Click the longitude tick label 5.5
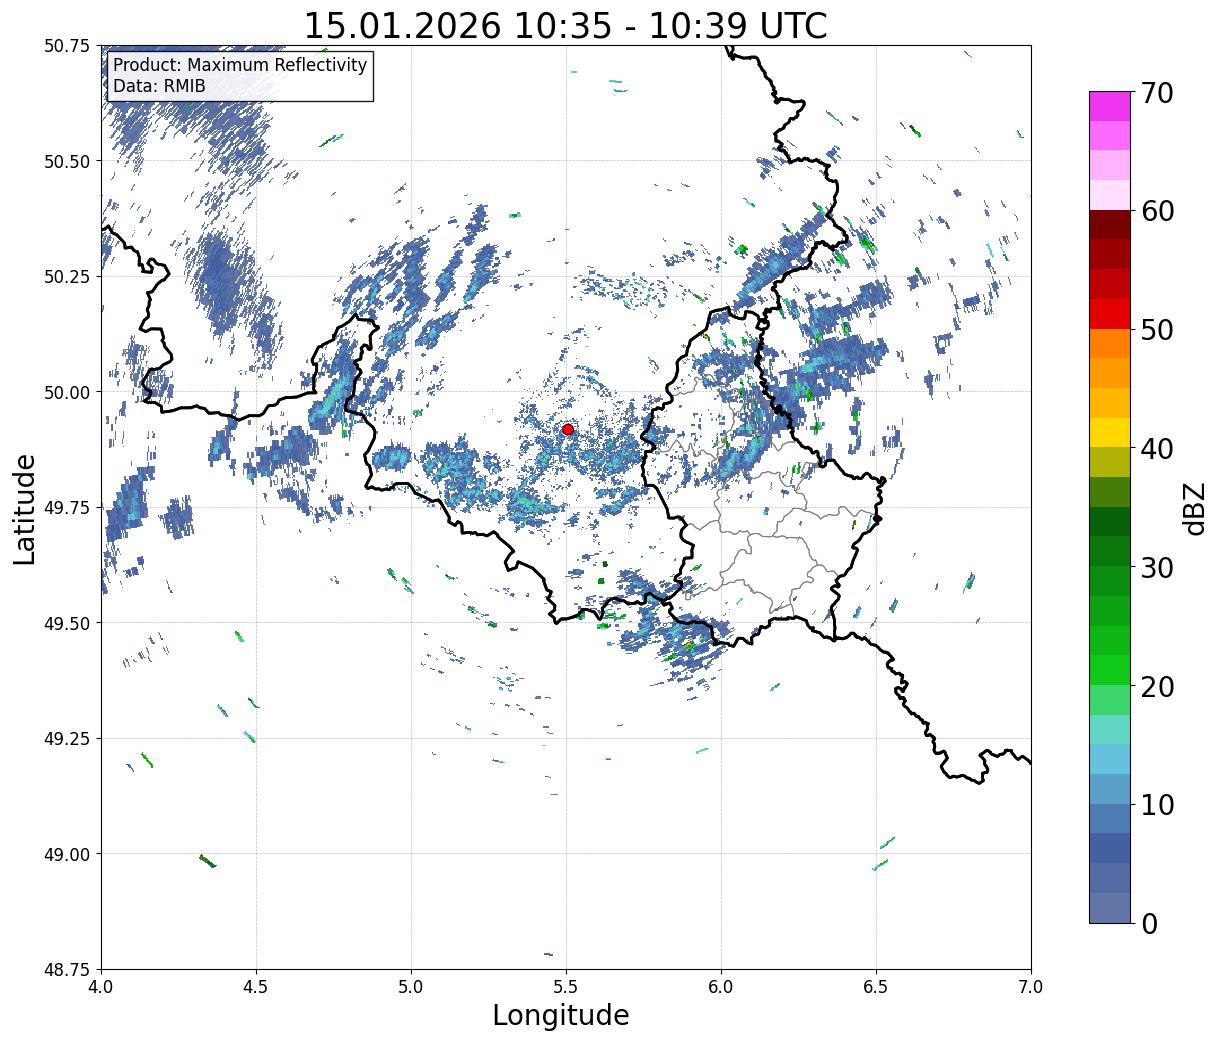The width and height of the screenshot is (1219, 1040). pyautogui.click(x=566, y=987)
